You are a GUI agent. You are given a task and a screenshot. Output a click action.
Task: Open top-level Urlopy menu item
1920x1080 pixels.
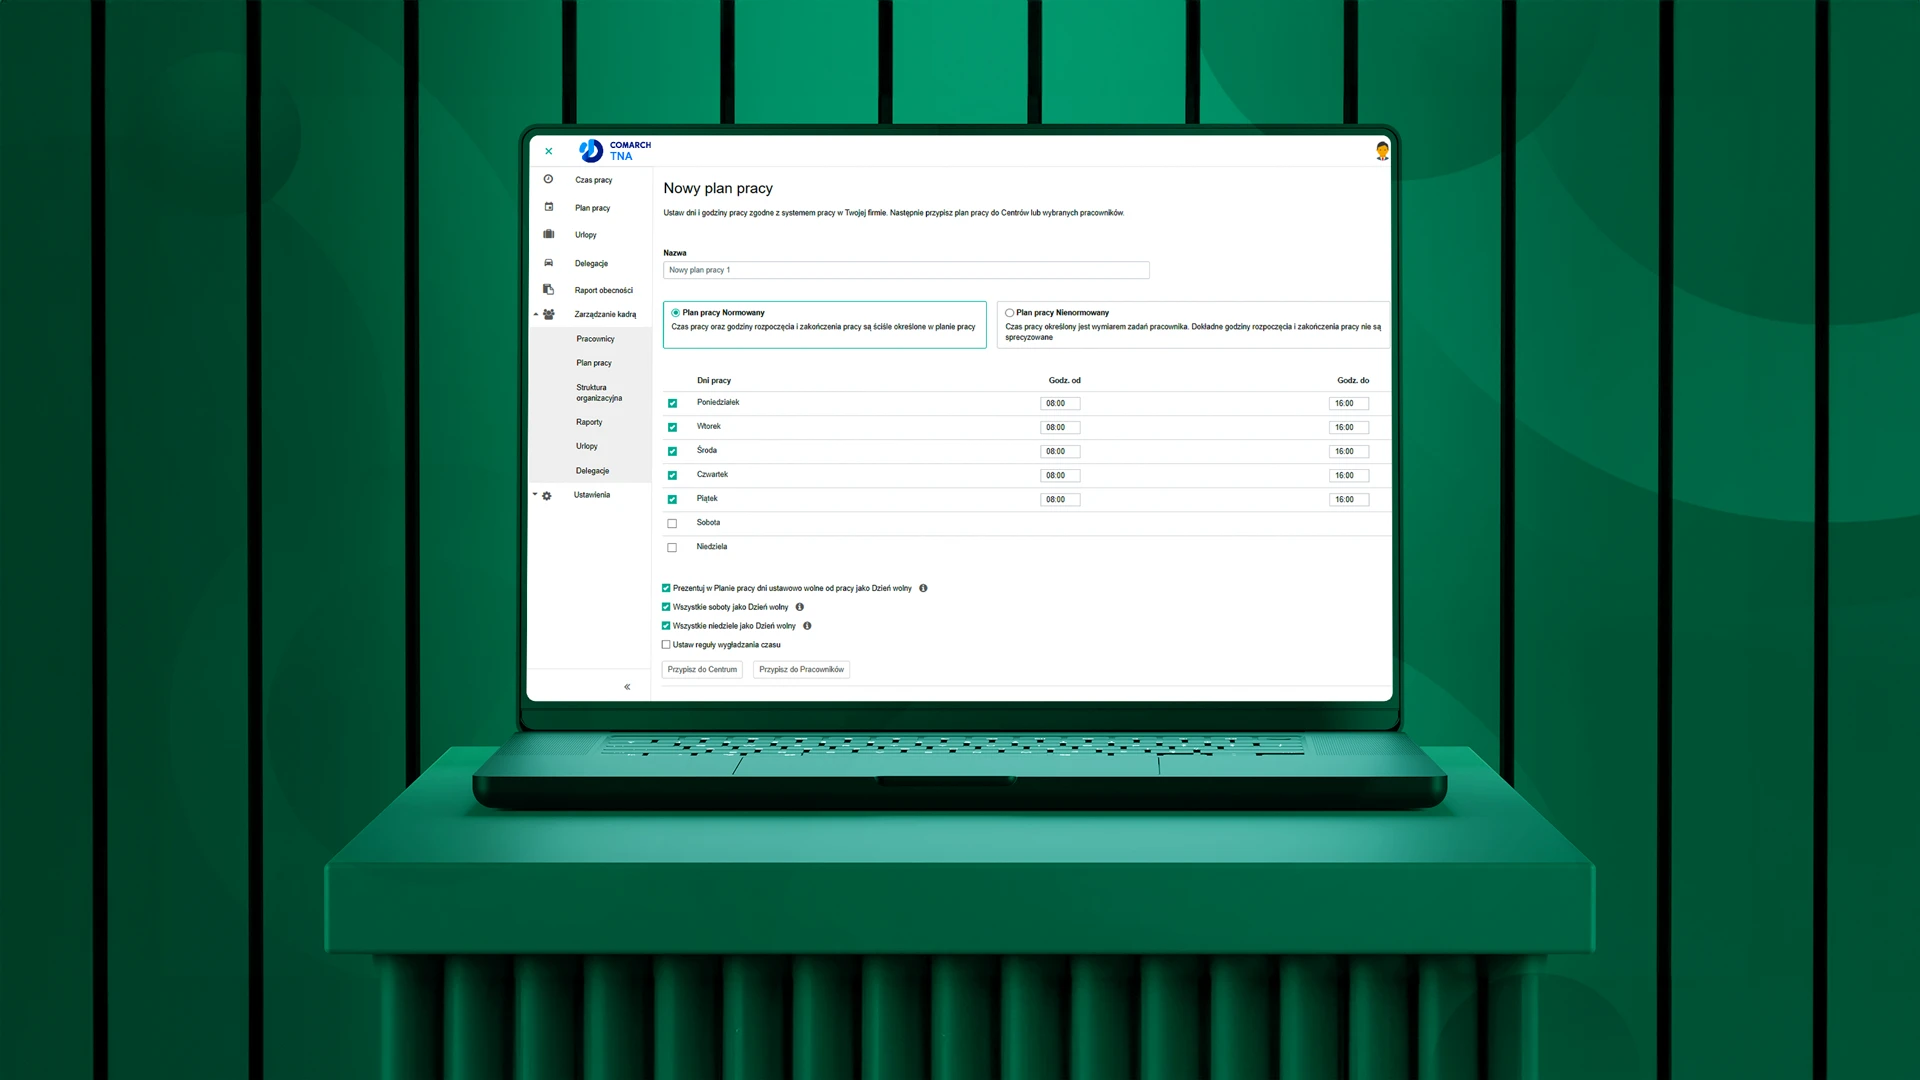(585, 235)
